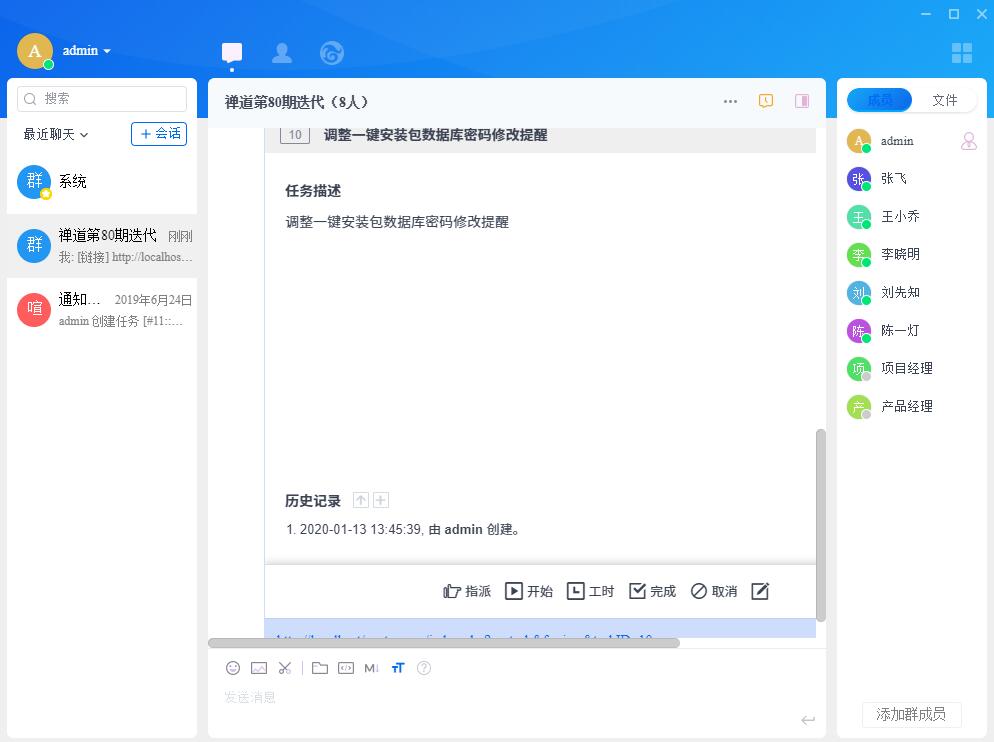Open the ZenTao extensions swirl icon
The image size is (994, 742).
click(x=332, y=53)
